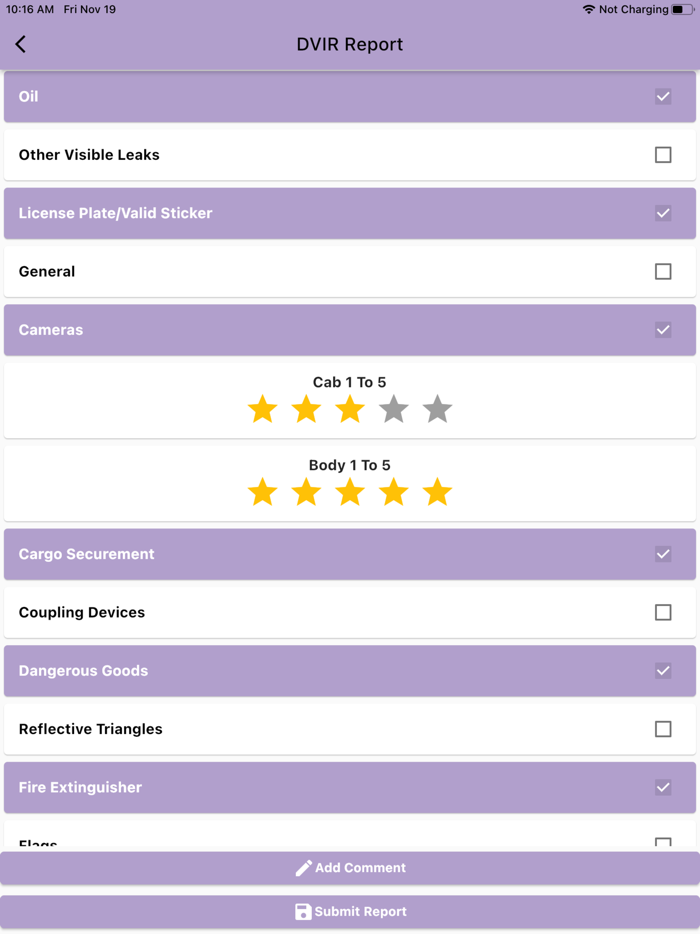Check the Reflective Triangles checkbox

663,729
